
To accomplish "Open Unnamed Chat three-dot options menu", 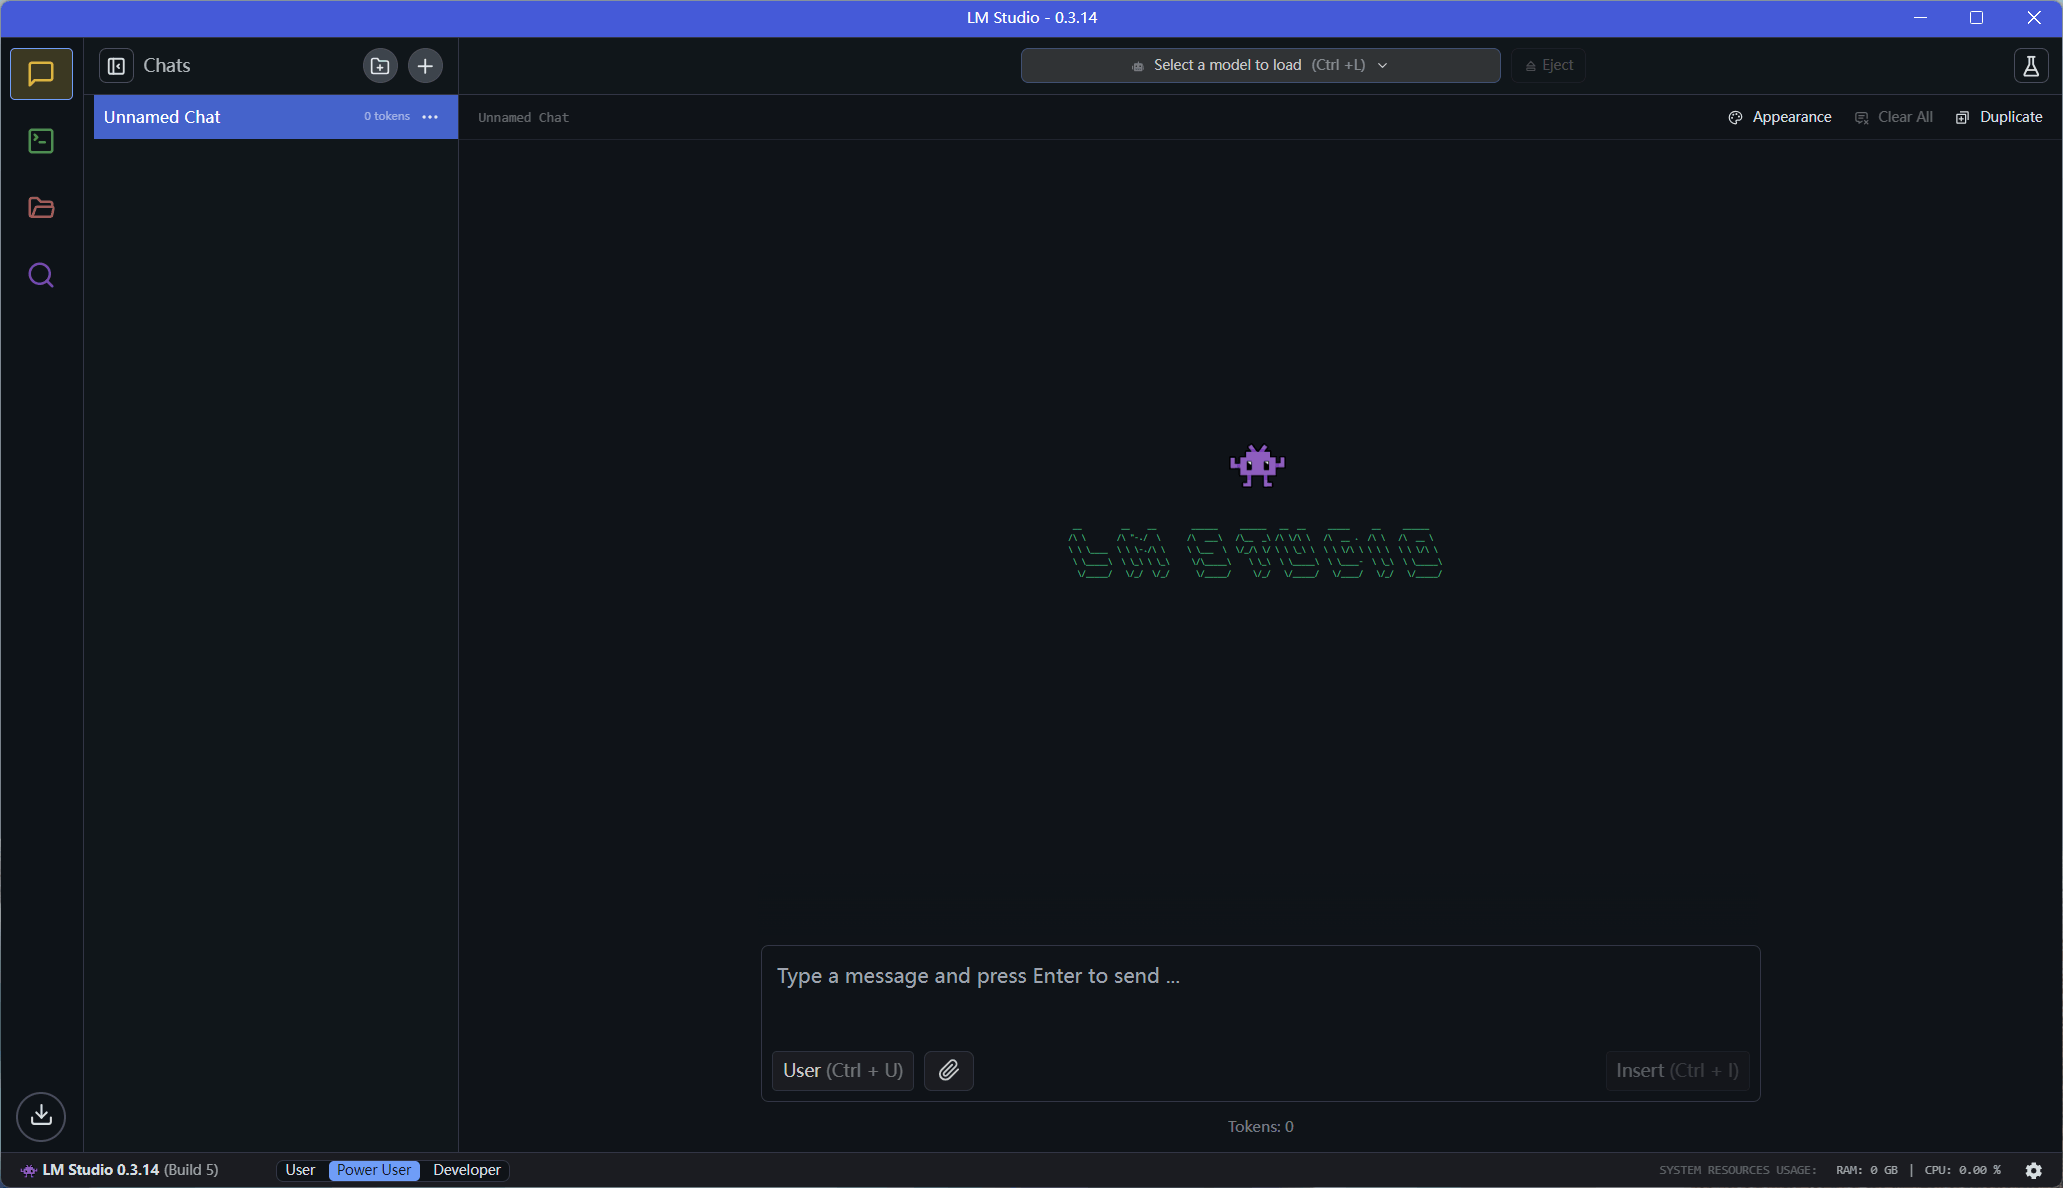I will (430, 117).
